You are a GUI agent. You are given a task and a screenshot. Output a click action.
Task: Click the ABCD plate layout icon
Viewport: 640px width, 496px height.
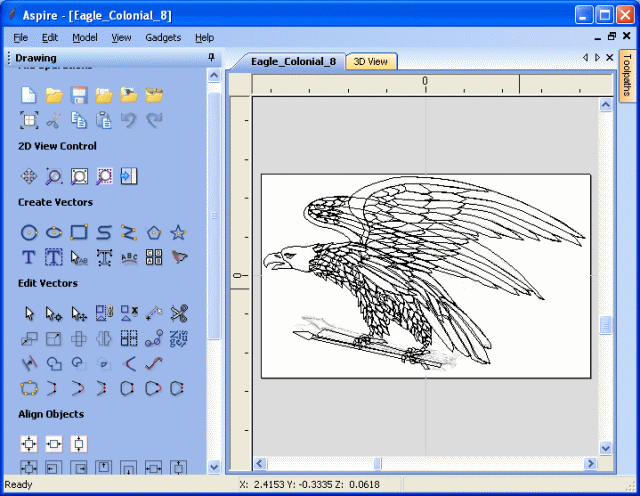pyautogui.click(x=154, y=258)
